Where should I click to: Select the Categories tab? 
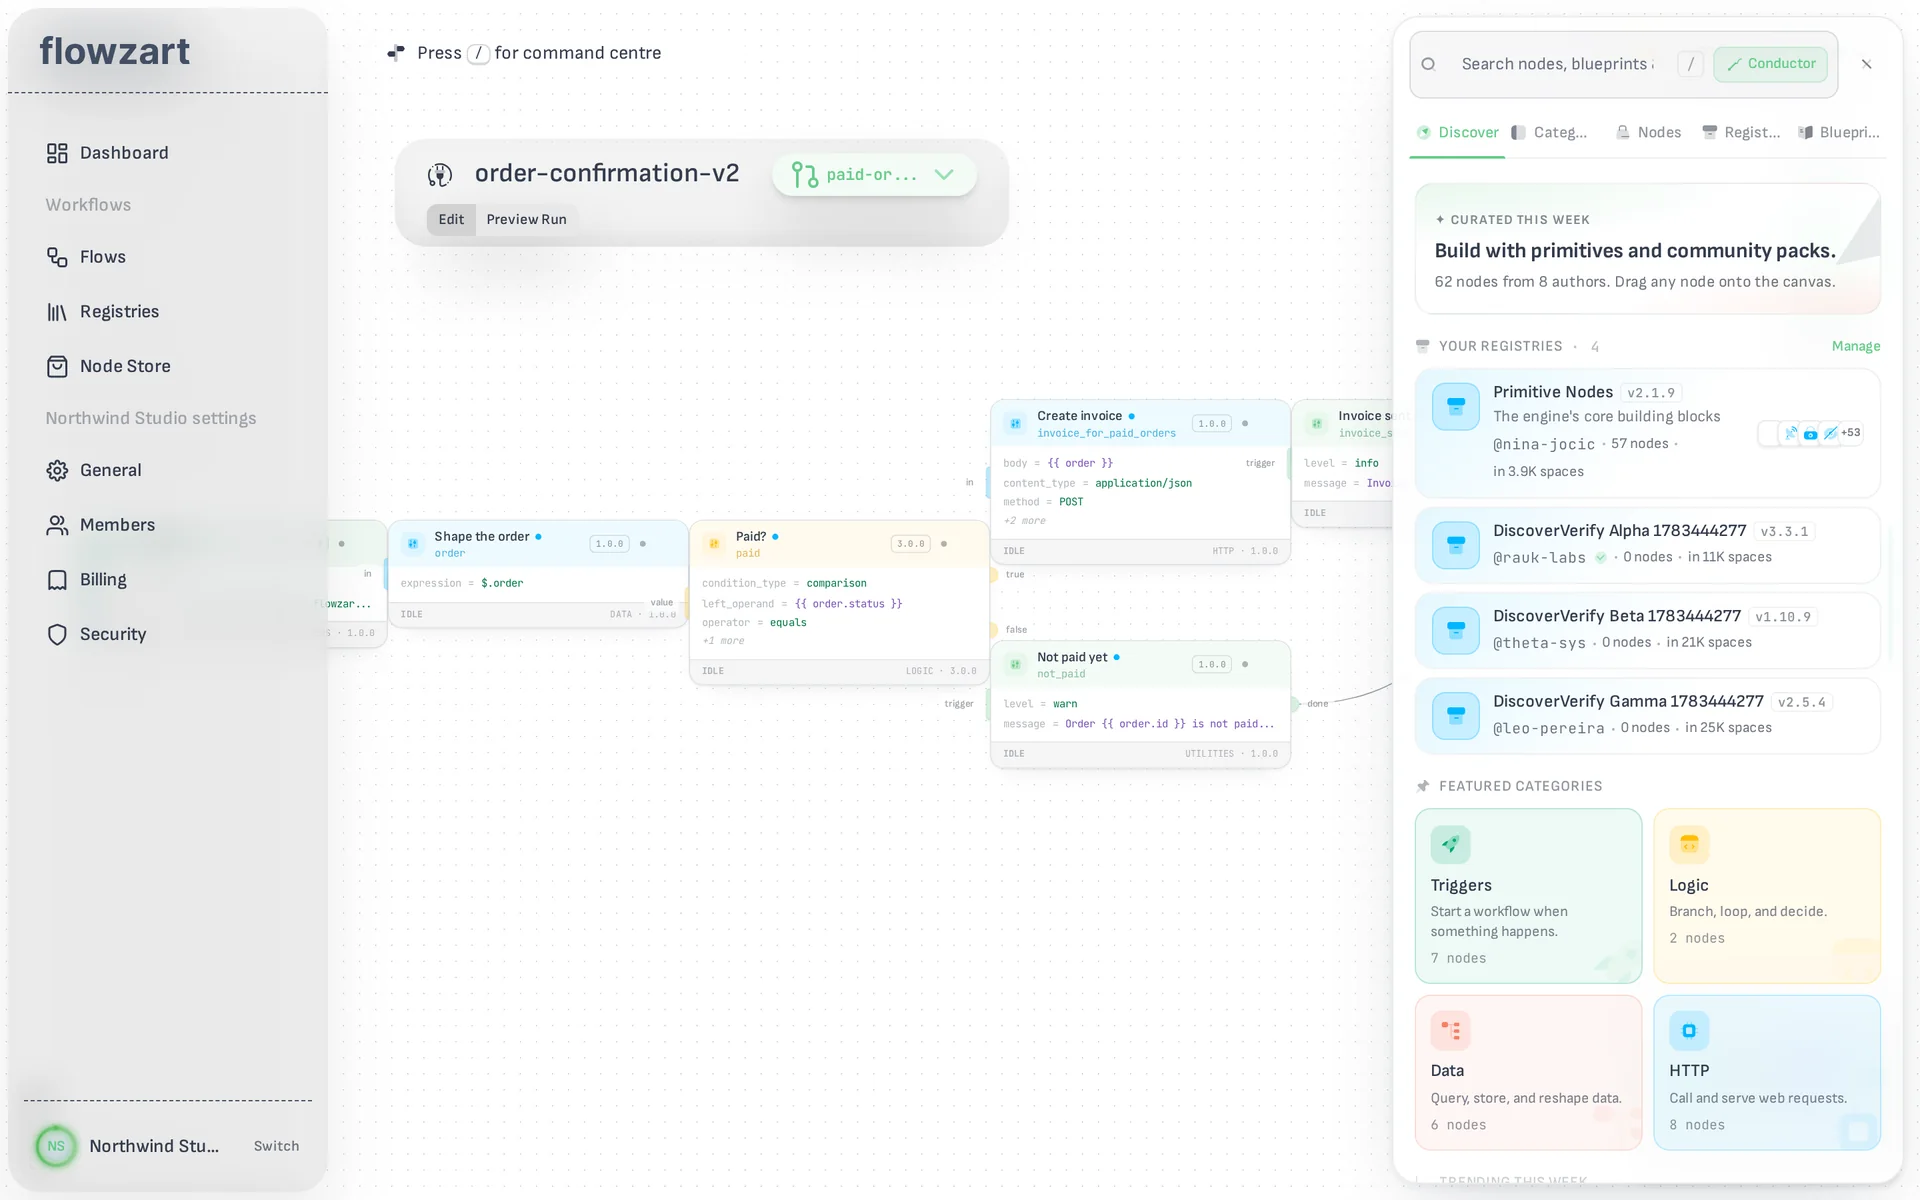click(x=1549, y=133)
